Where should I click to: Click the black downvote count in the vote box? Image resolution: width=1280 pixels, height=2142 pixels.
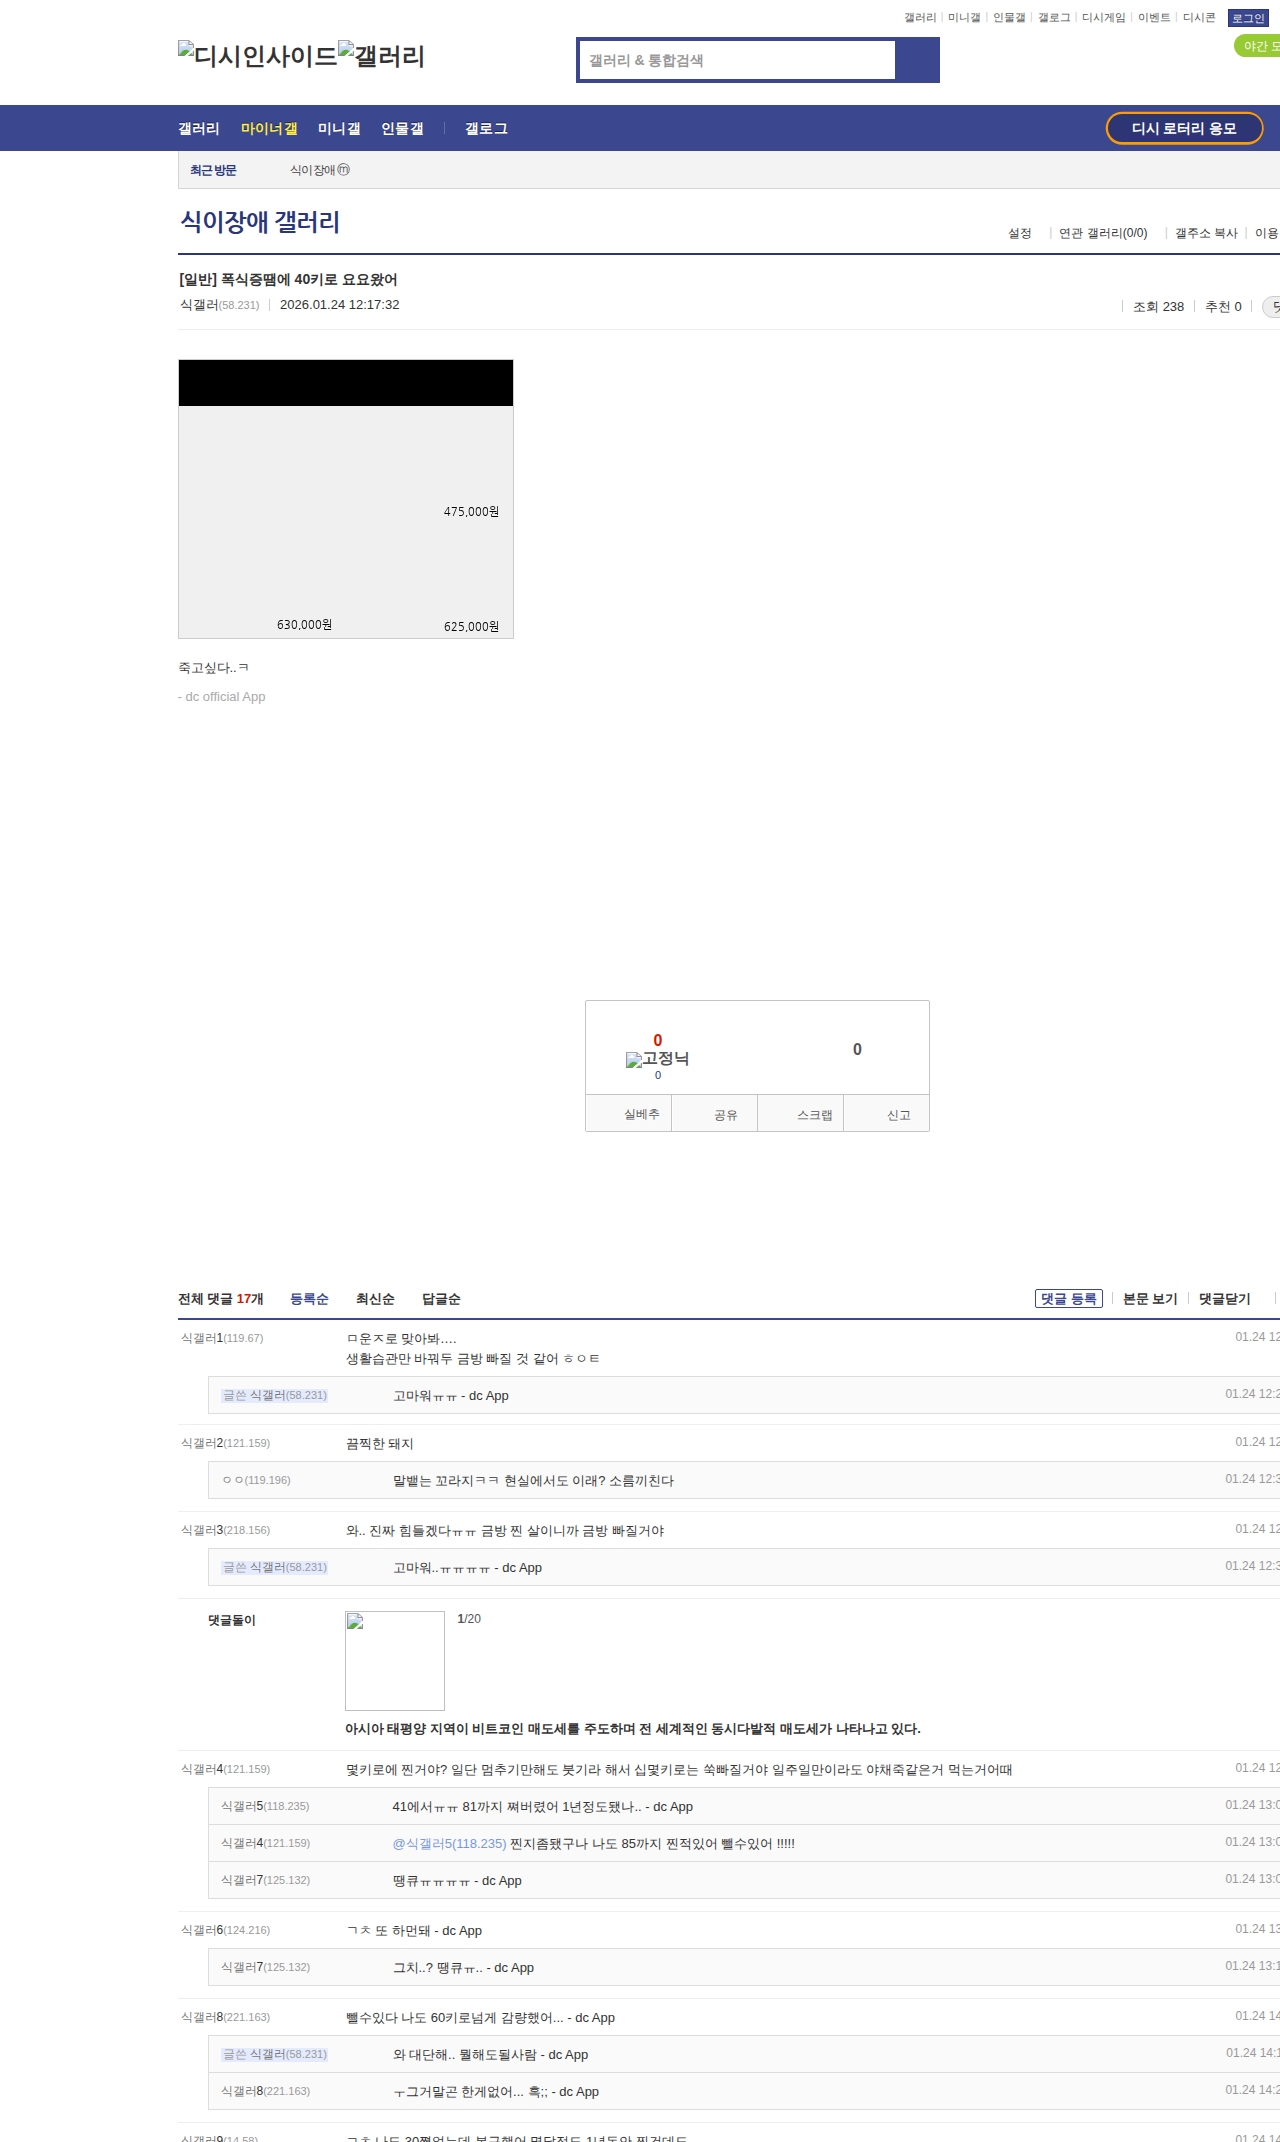coord(857,1049)
